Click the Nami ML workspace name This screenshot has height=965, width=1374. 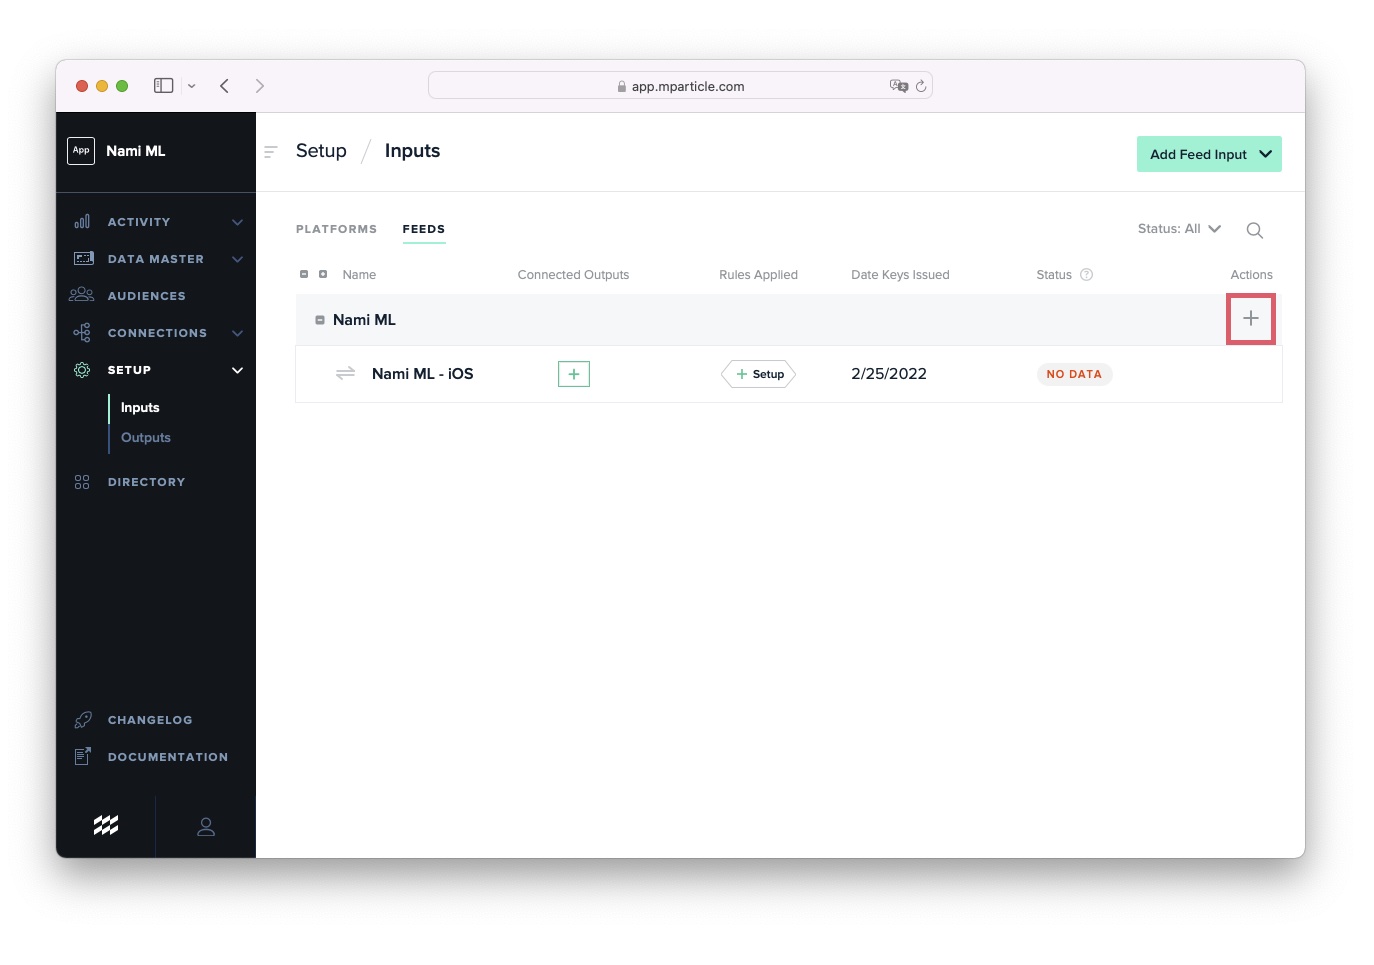pyautogui.click(x=136, y=151)
